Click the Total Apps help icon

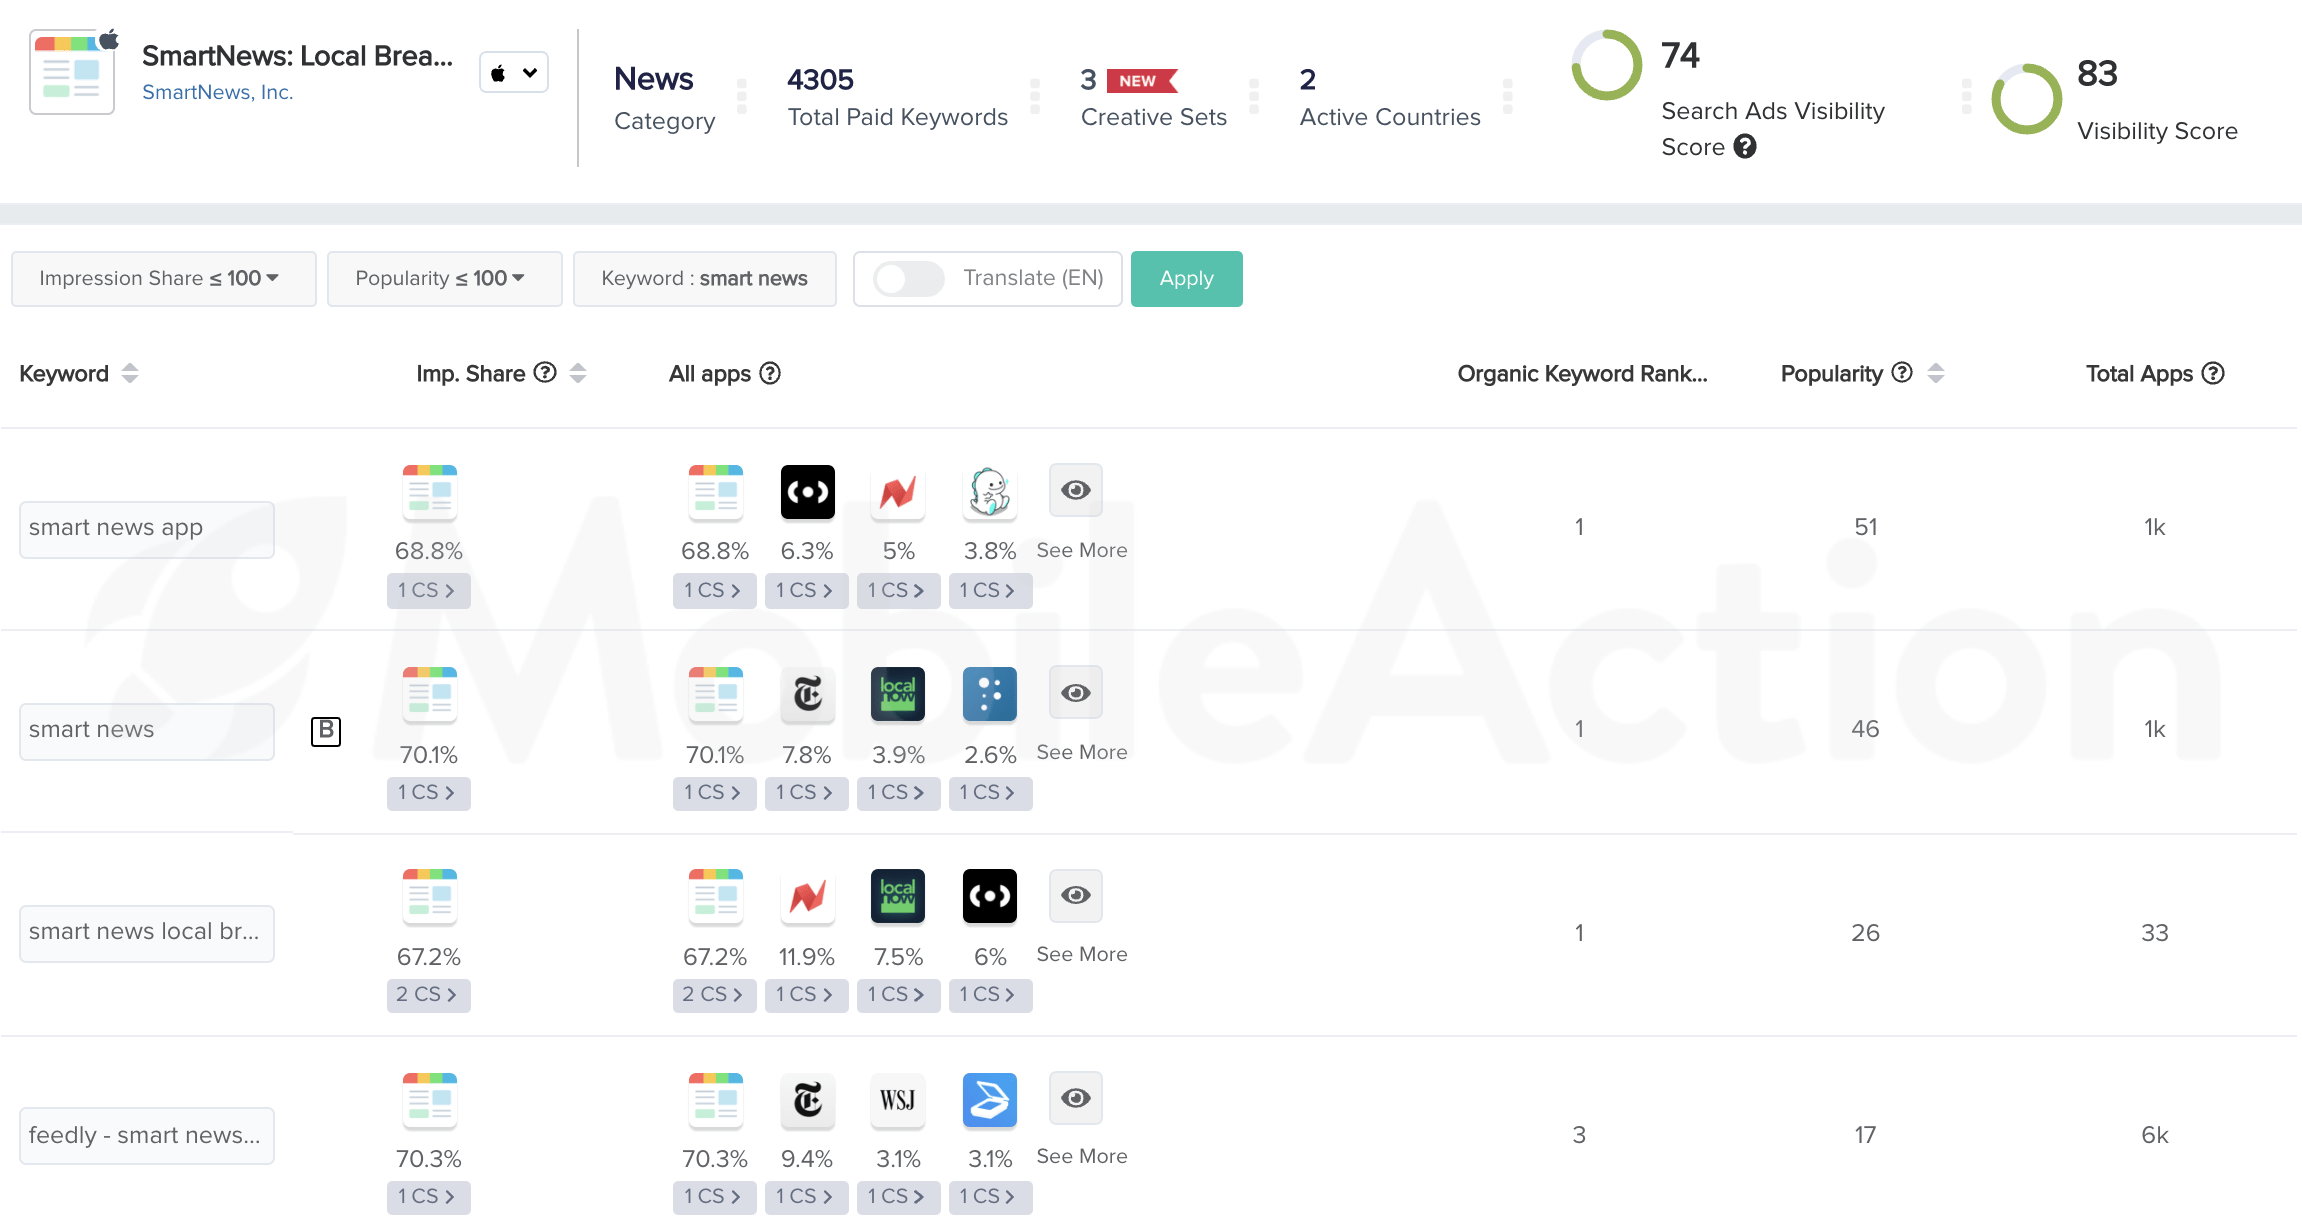point(2214,373)
